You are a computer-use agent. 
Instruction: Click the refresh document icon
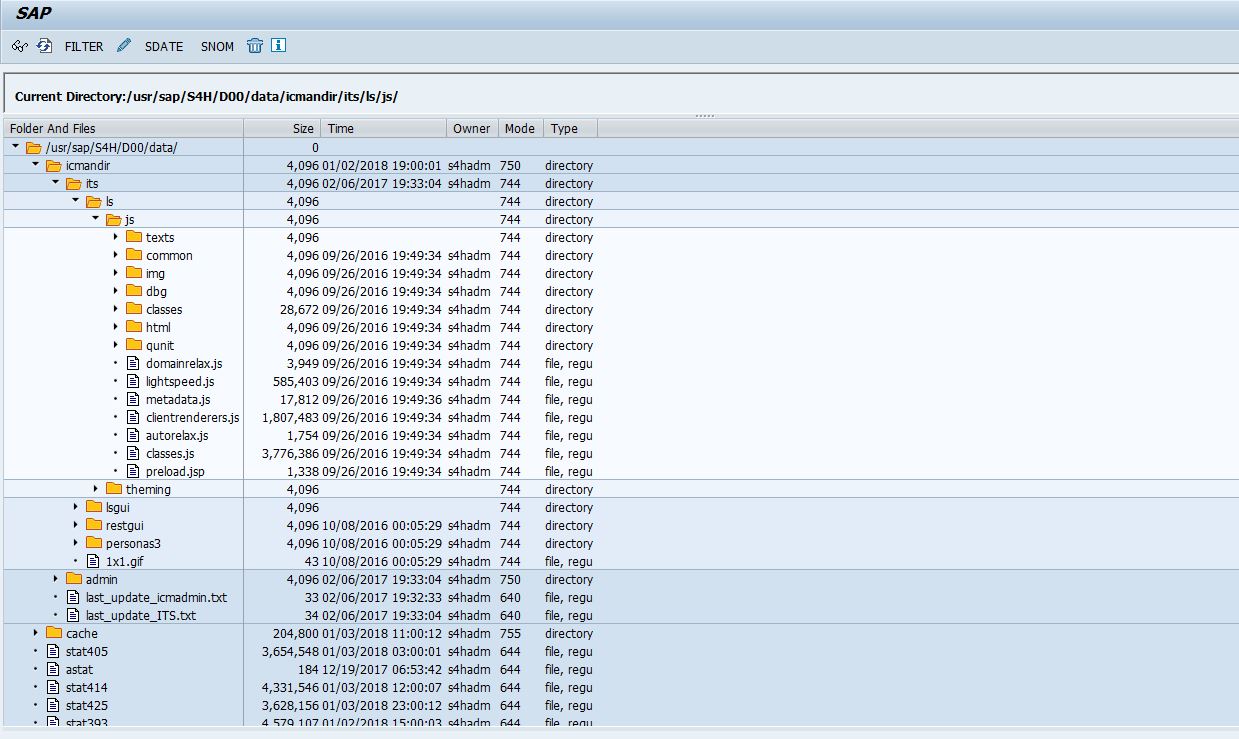point(44,45)
